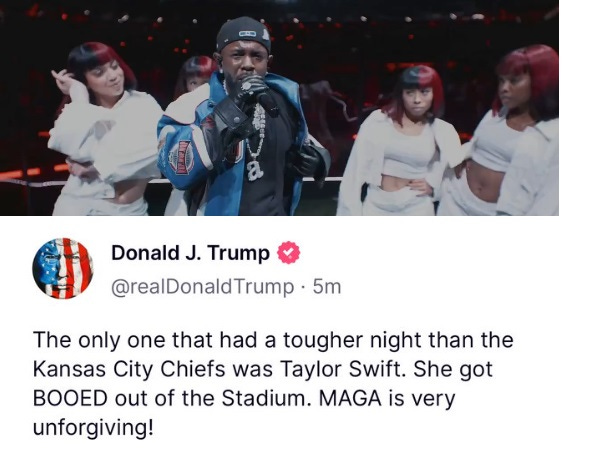The width and height of the screenshot is (589, 474).
Task: Open the flag-painted profile avatar
Action: tap(63, 268)
